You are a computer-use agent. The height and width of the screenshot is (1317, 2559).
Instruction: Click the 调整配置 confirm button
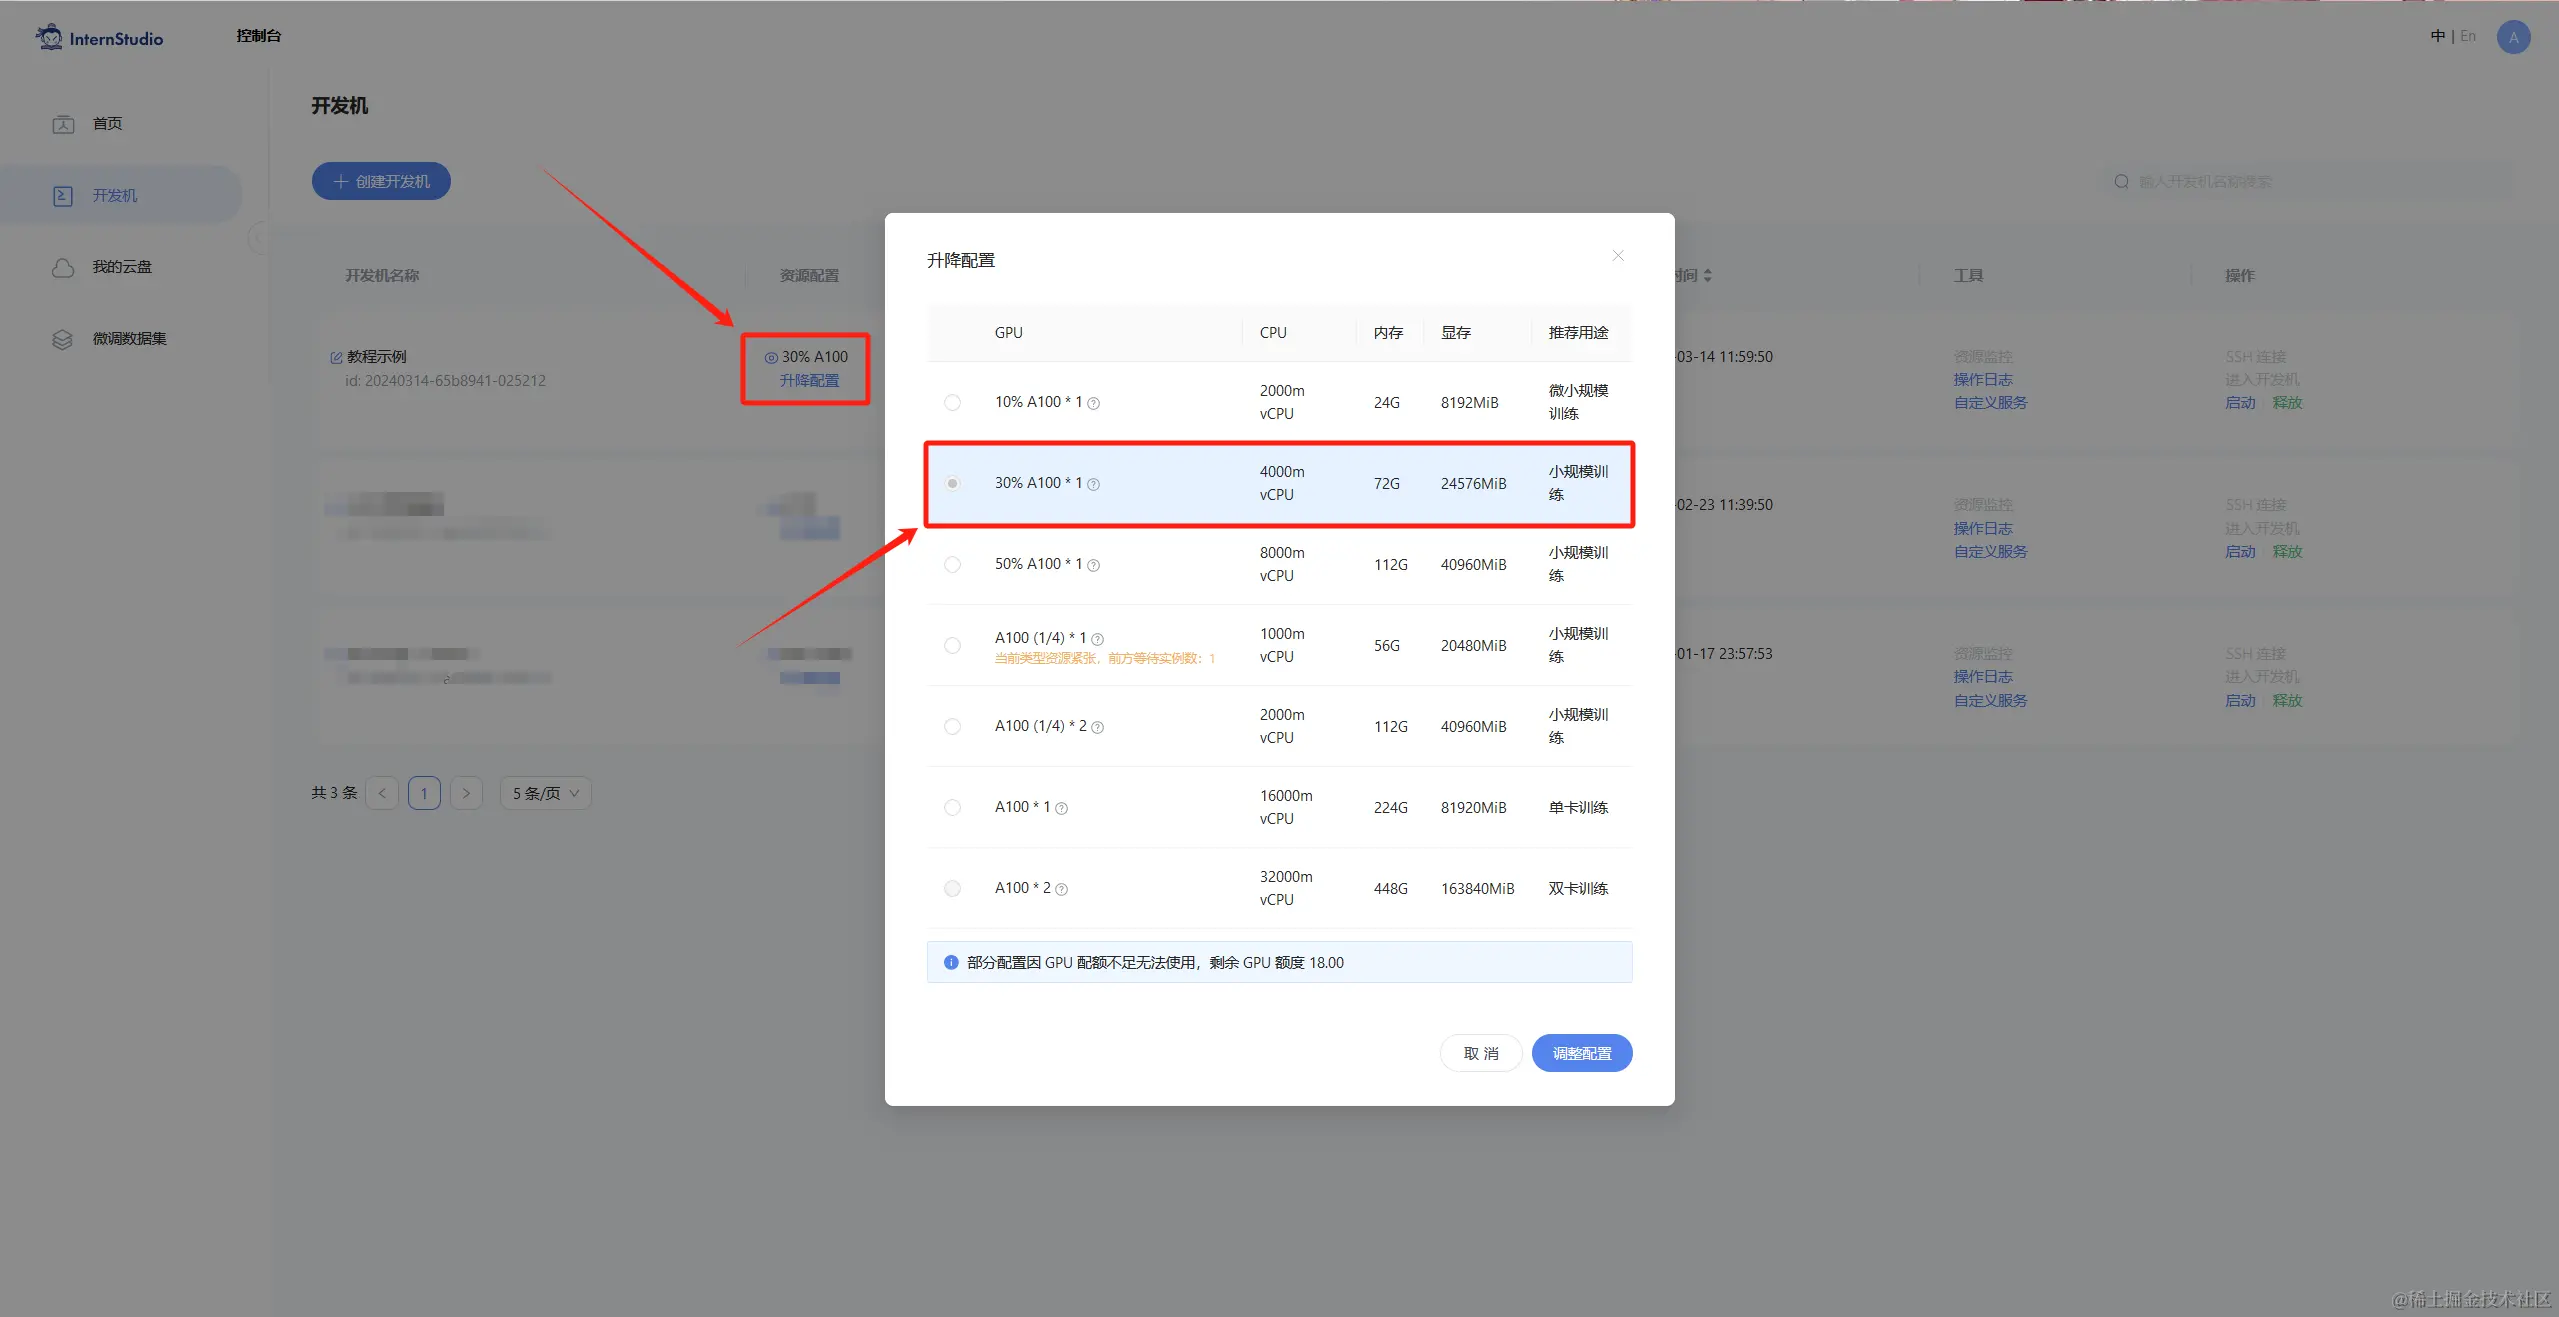(1581, 1053)
